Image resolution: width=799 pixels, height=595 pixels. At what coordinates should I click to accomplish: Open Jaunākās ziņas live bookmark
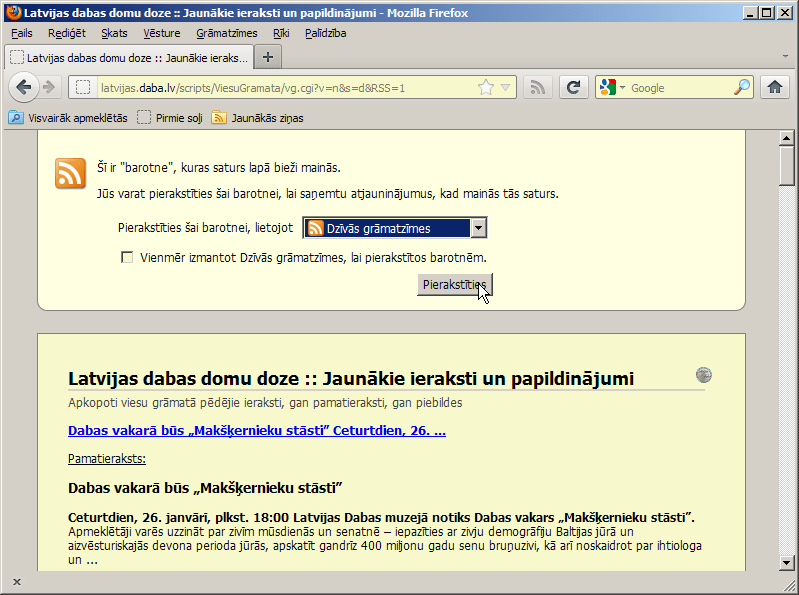257,118
